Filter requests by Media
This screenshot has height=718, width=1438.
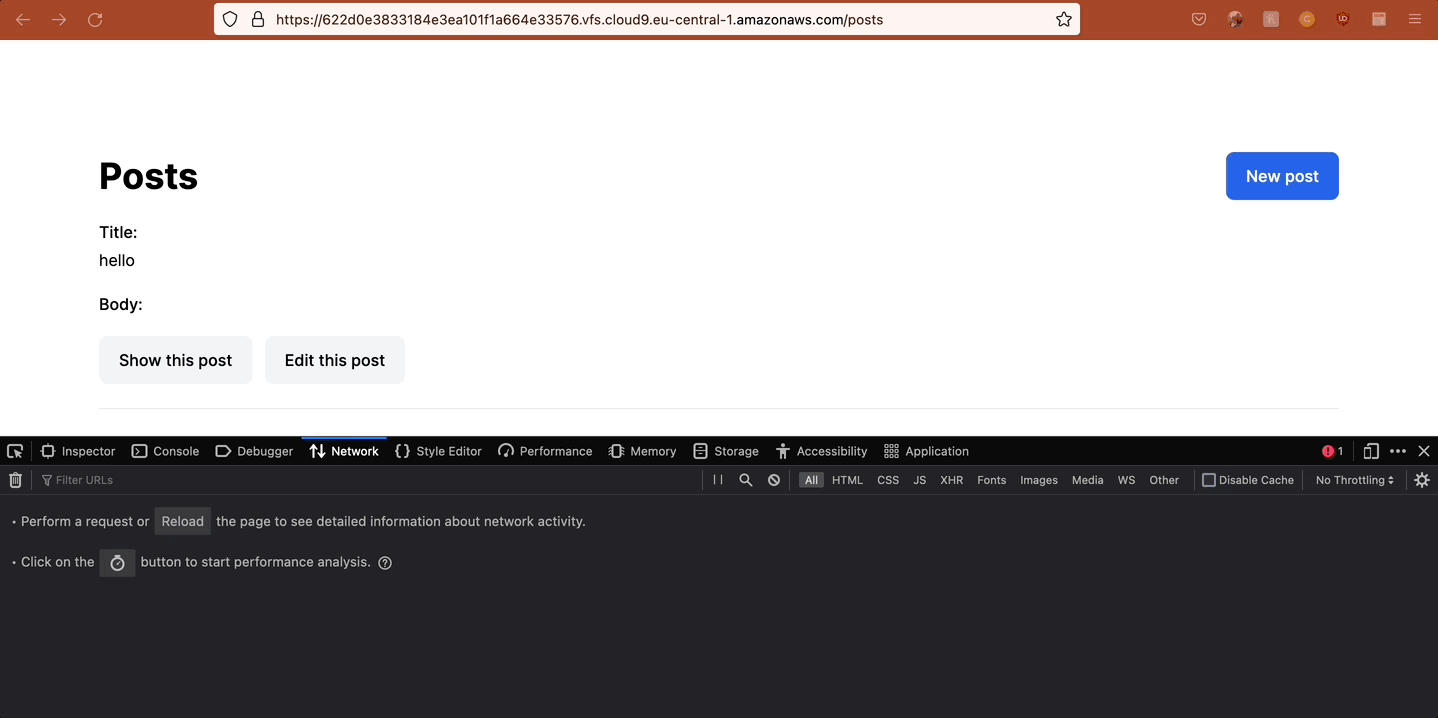tap(1088, 480)
